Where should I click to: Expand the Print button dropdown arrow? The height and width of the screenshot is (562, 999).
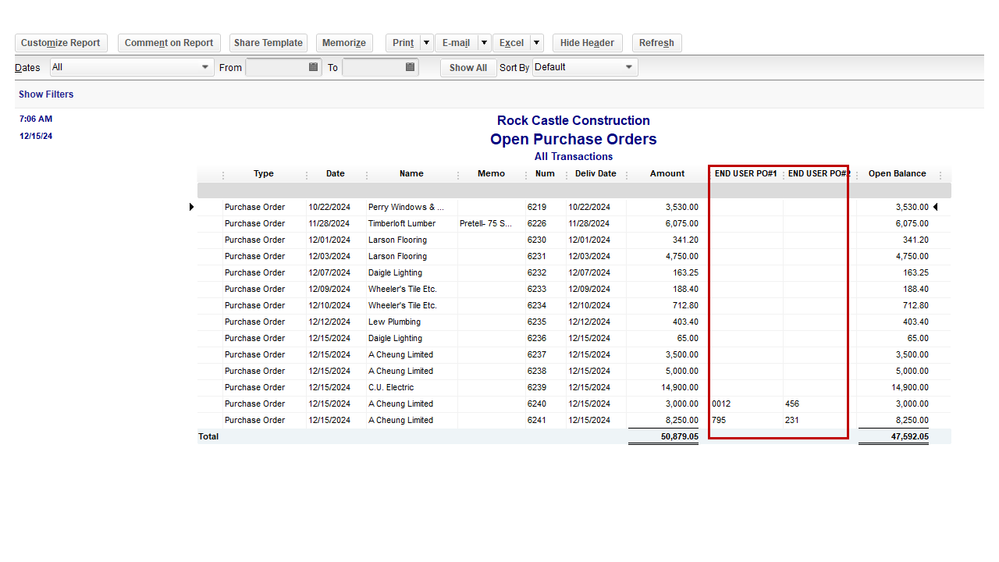[x=426, y=43]
